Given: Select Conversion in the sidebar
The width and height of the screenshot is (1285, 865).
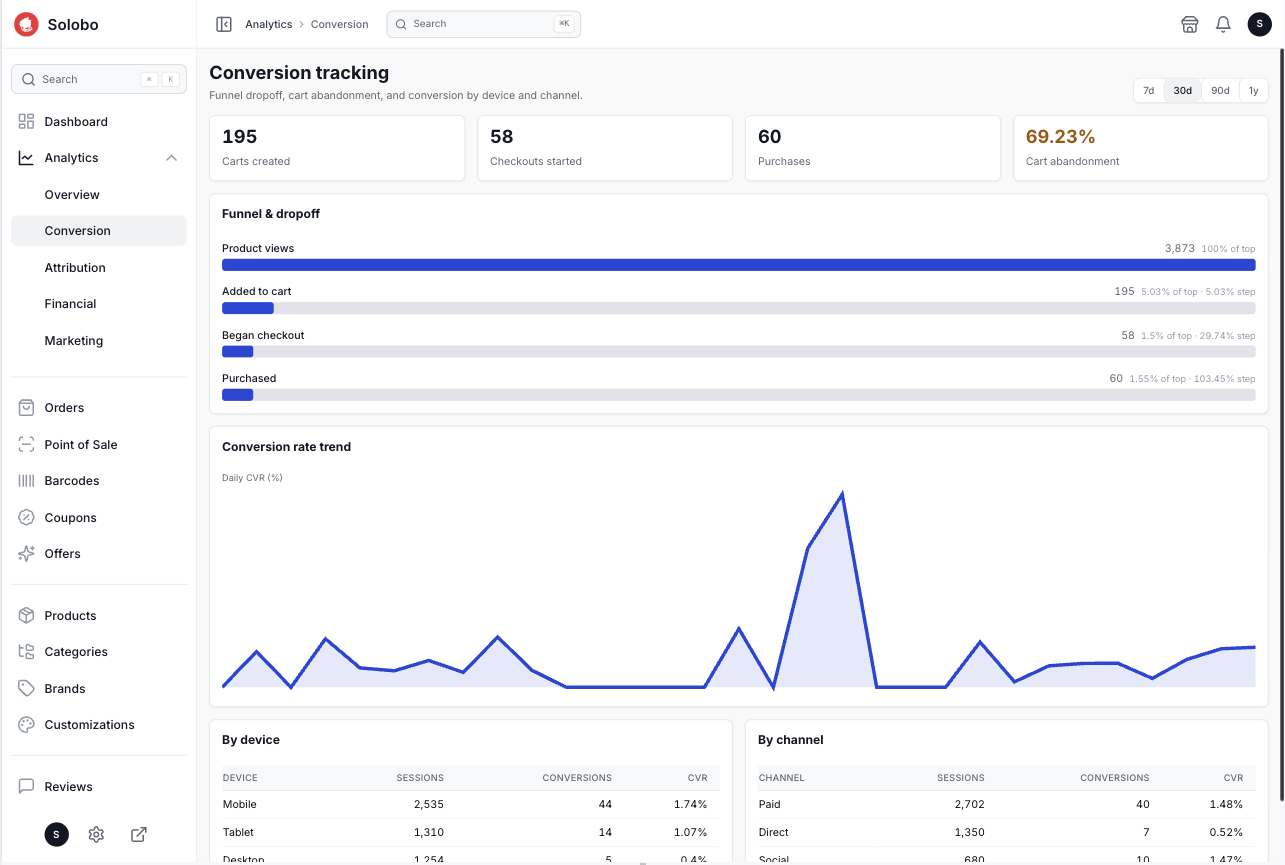Looking at the screenshot, I should [x=99, y=231].
